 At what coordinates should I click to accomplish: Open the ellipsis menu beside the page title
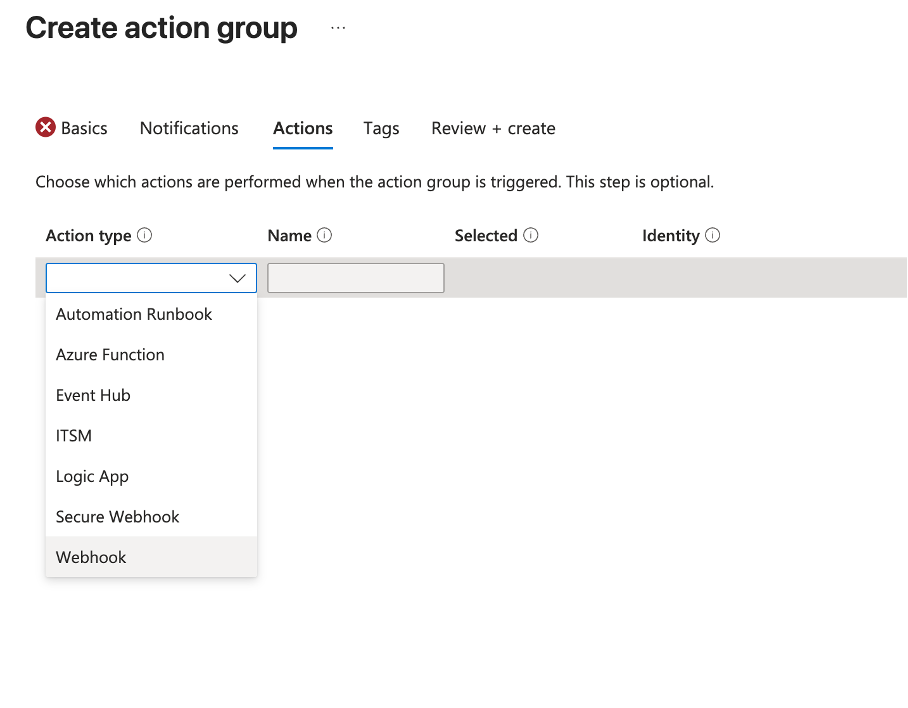(338, 29)
